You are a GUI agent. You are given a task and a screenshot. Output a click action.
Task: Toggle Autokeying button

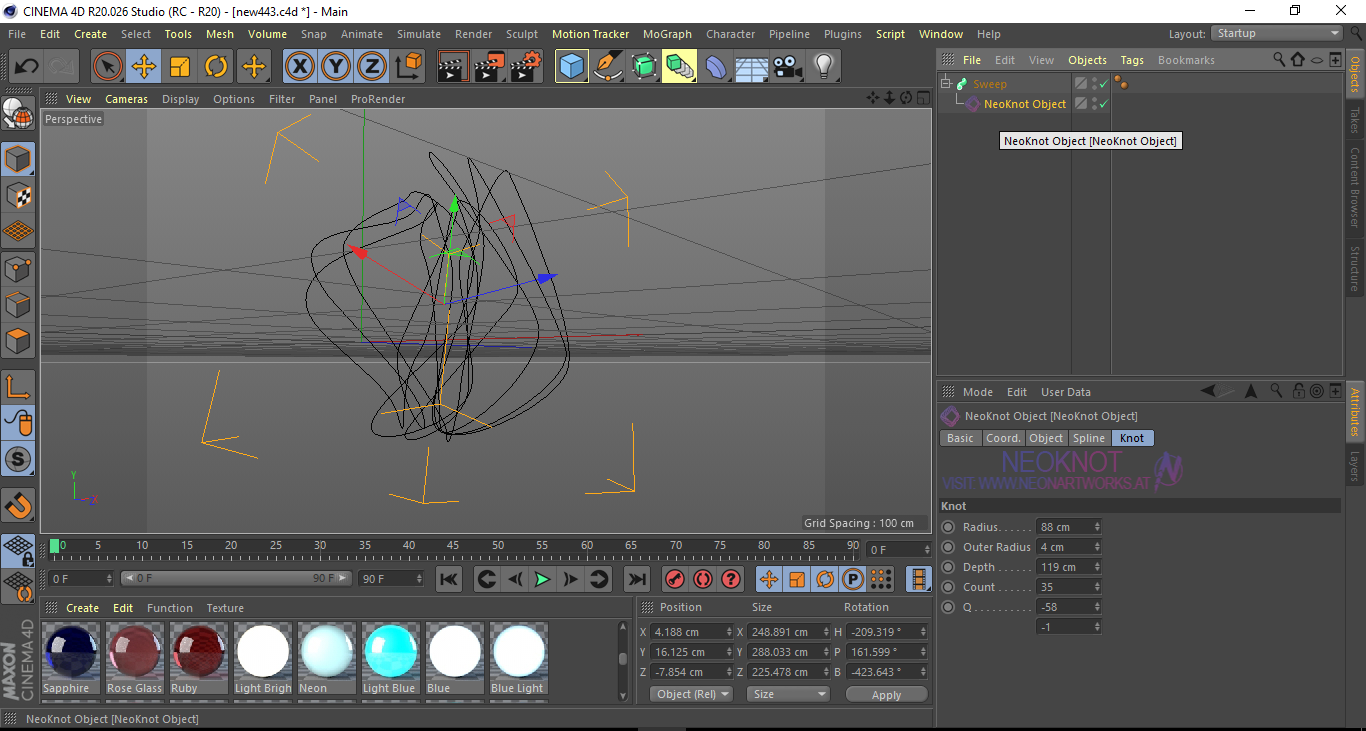click(703, 579)
